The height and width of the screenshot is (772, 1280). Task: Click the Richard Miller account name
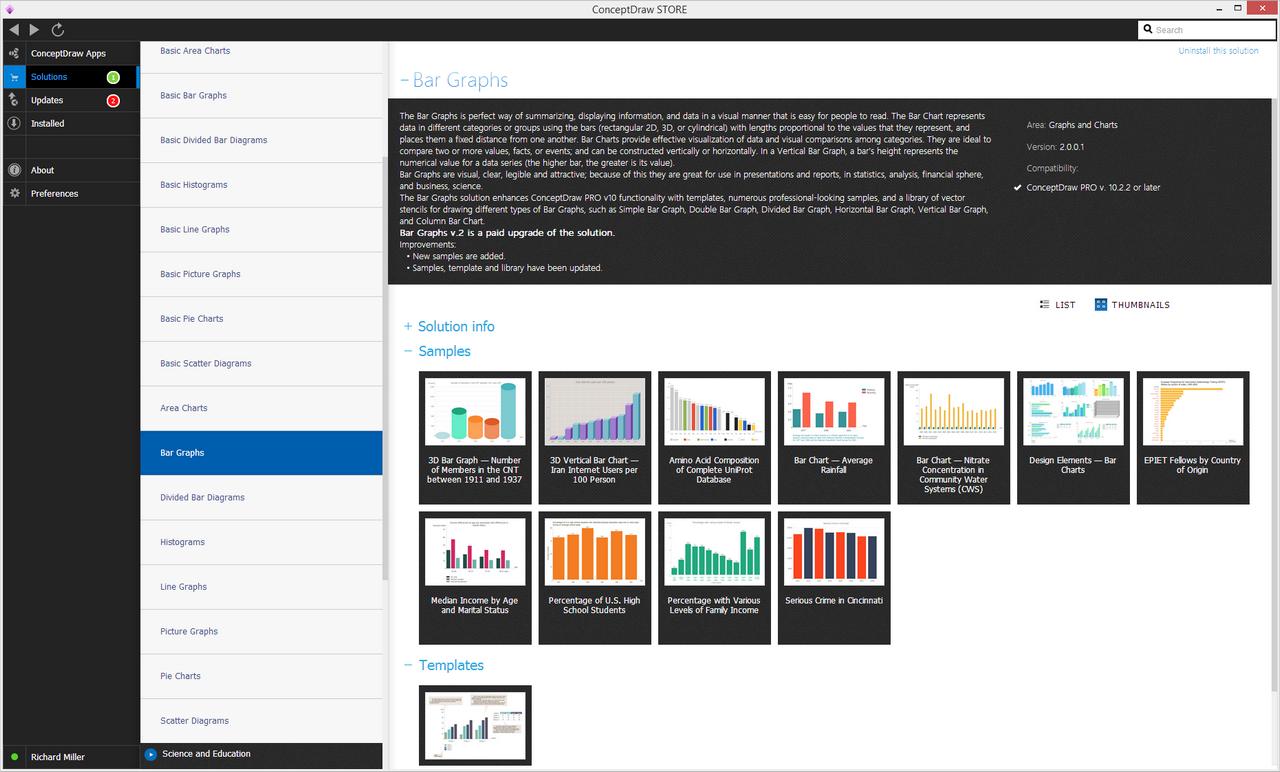pyautogui.click(x=58, y=757)
